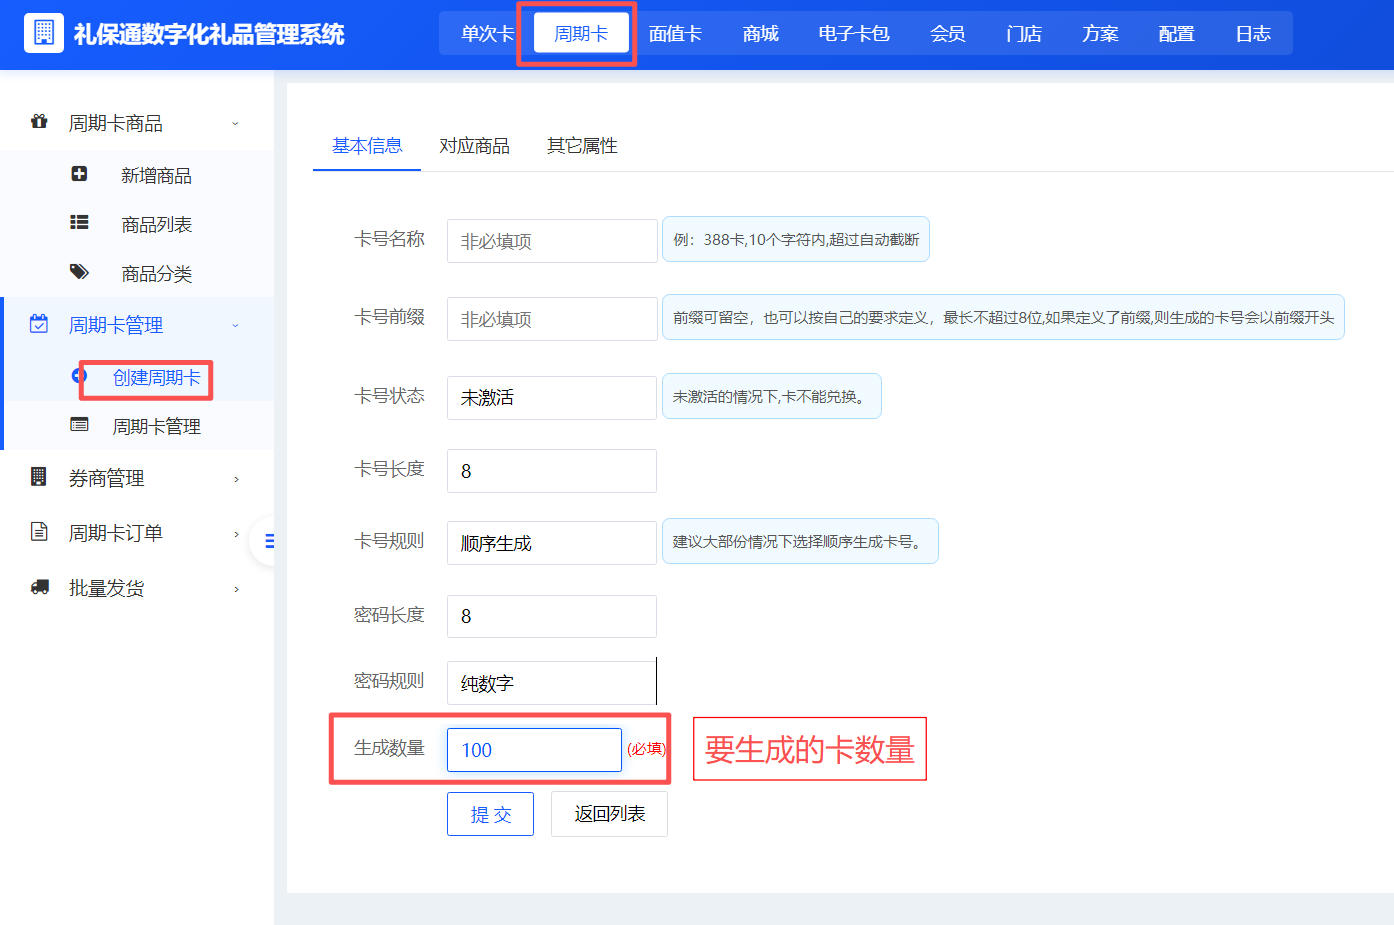Open the 卡号状态 dropdown showing 未激活
The height and width of the screenshot is (925, 1394).
(551, 397)
